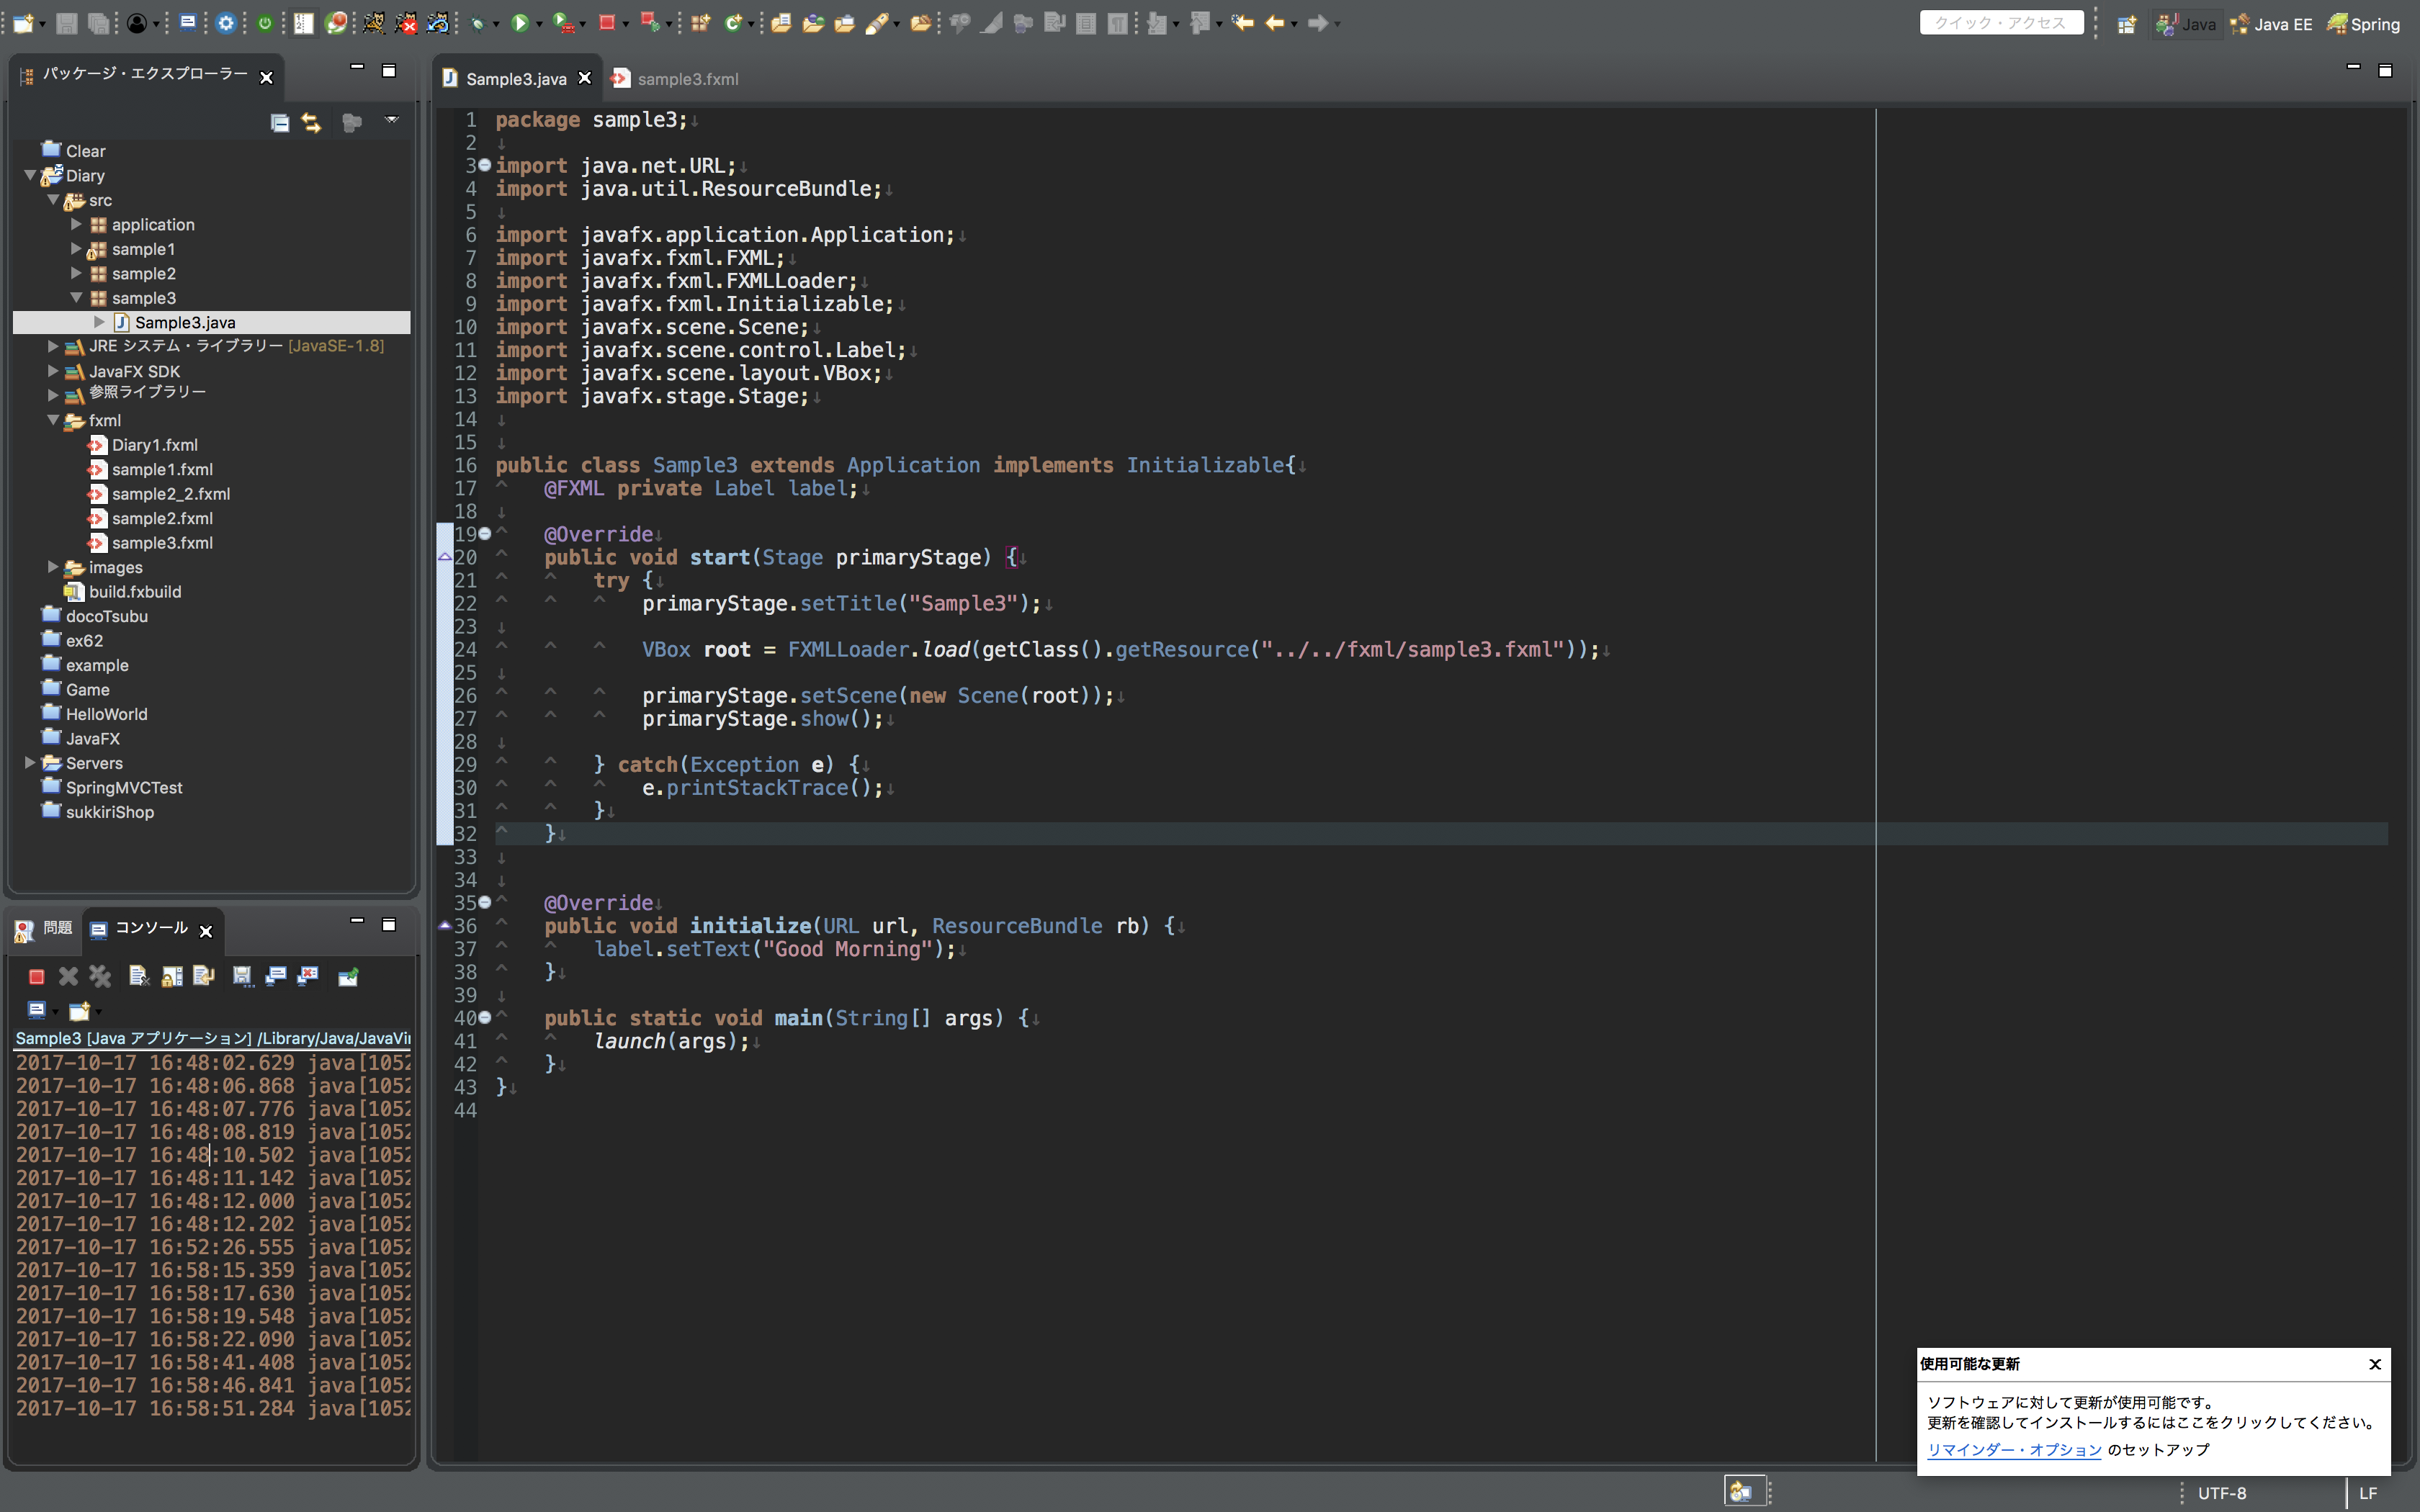Open a new console view
Image resolution: width=2420 pixels, height=1512 pixels.
79,1010
